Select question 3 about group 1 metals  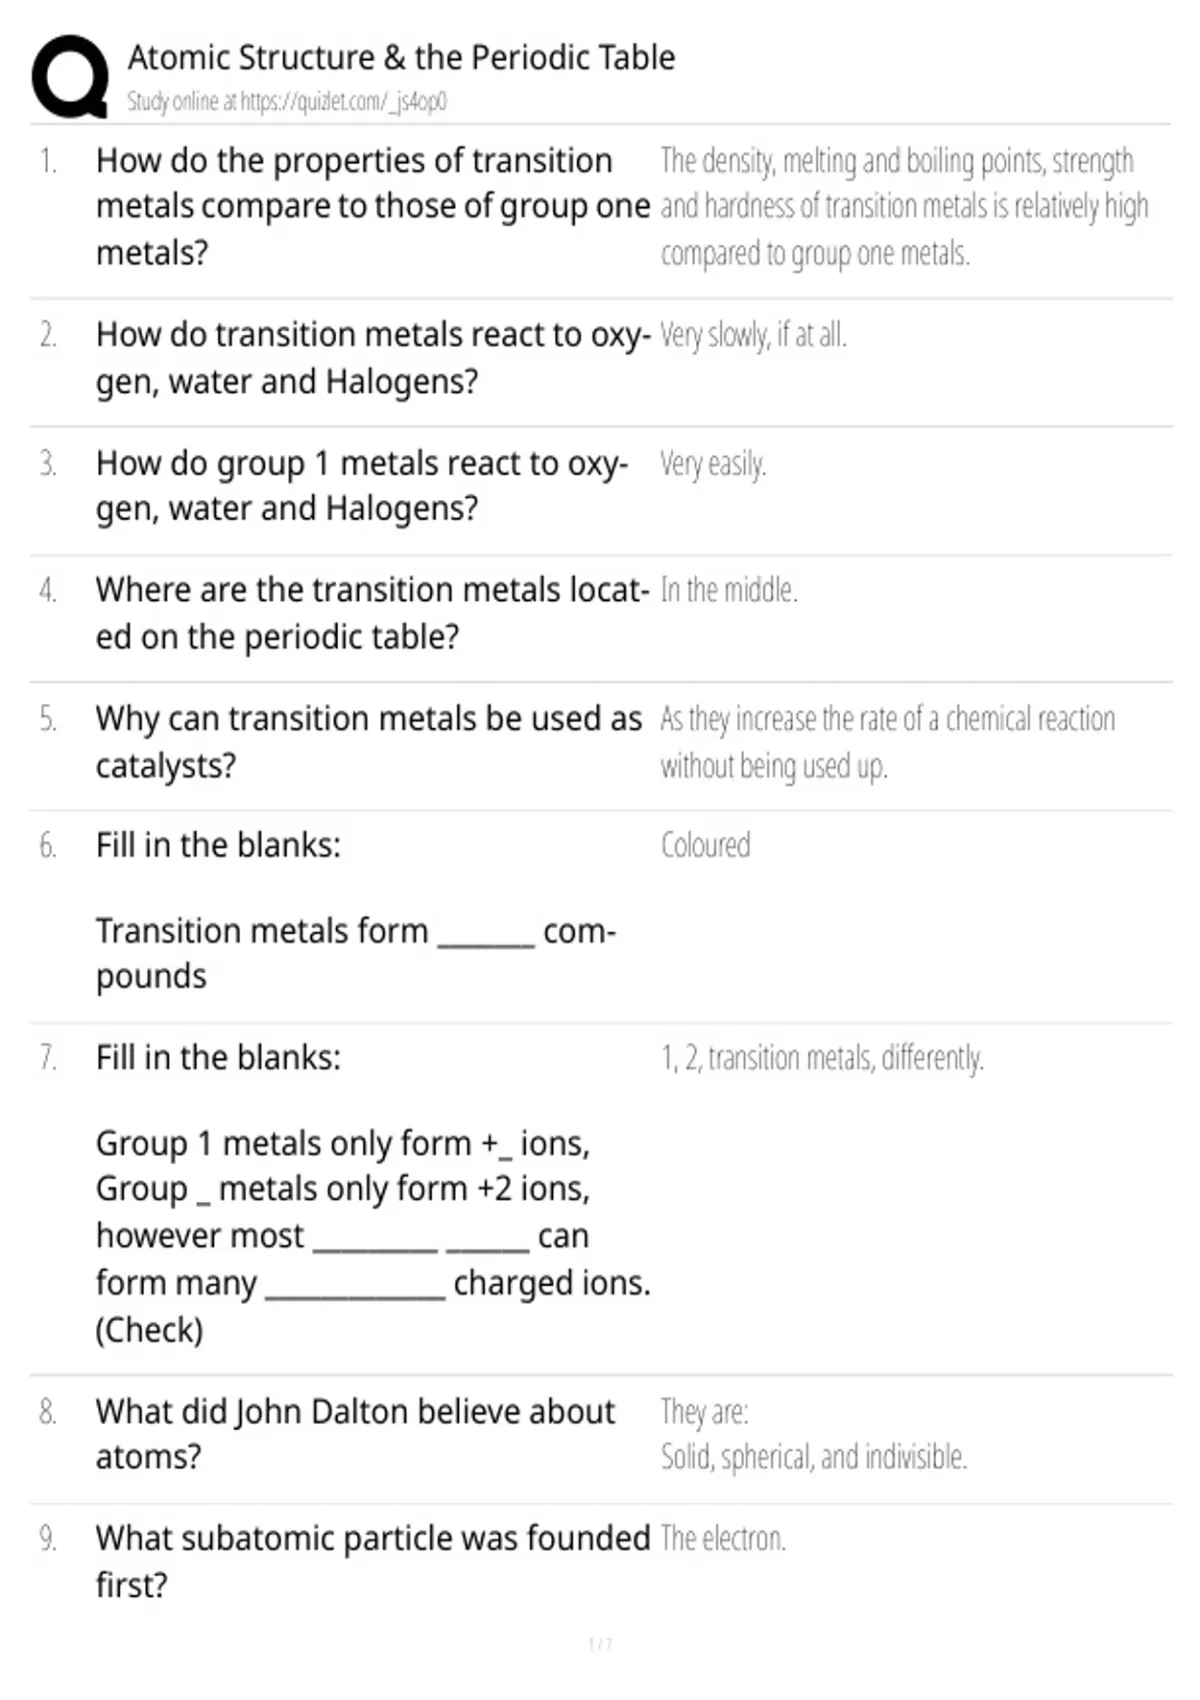(362, 486)
